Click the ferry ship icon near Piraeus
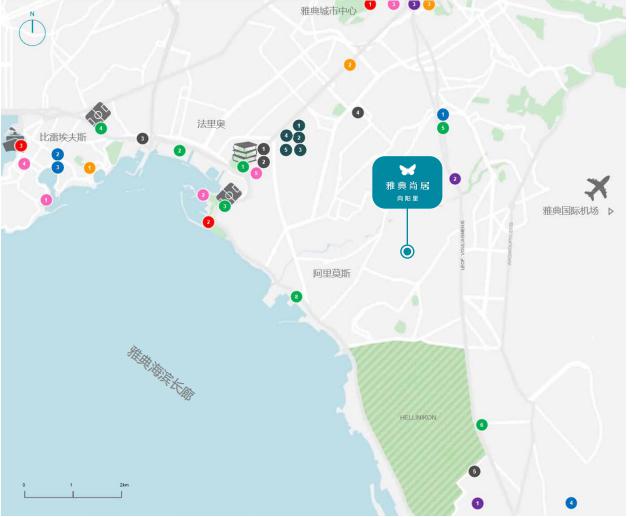The width and height of the screenshot is (634, 517). 13,140
